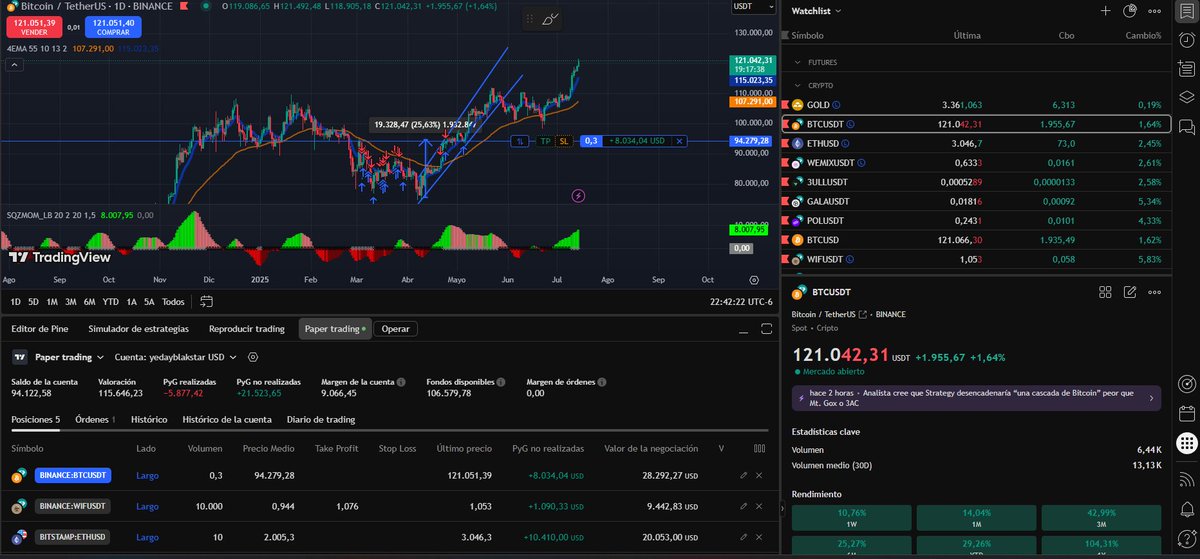
Task: Toggle the flag on the POLUSDT watchlist row
Action: tap(785, 220)
